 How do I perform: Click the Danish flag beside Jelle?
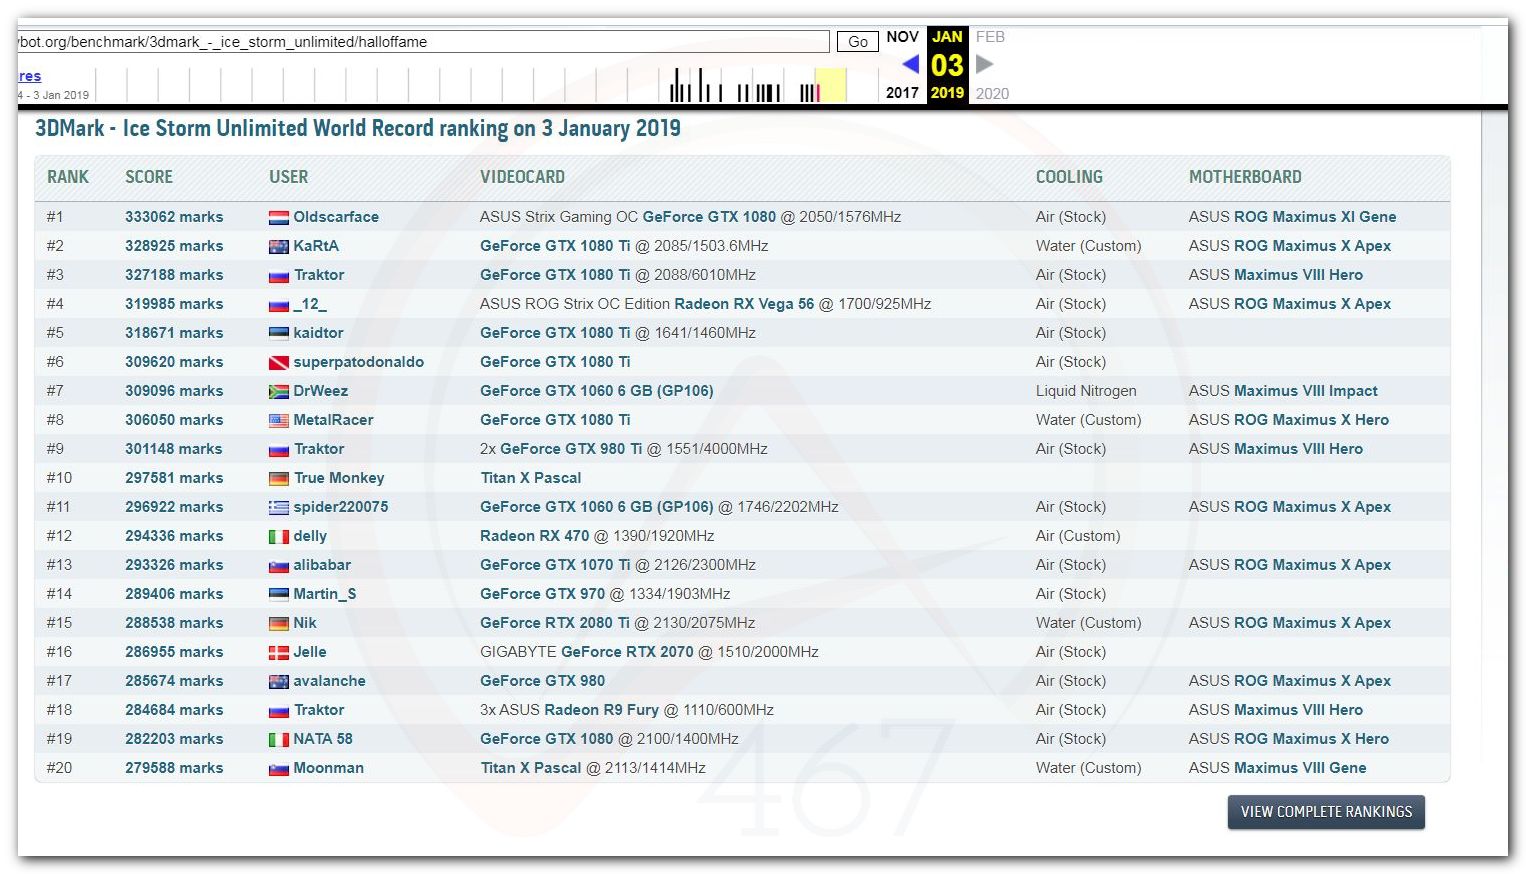[x=278, y=652]
